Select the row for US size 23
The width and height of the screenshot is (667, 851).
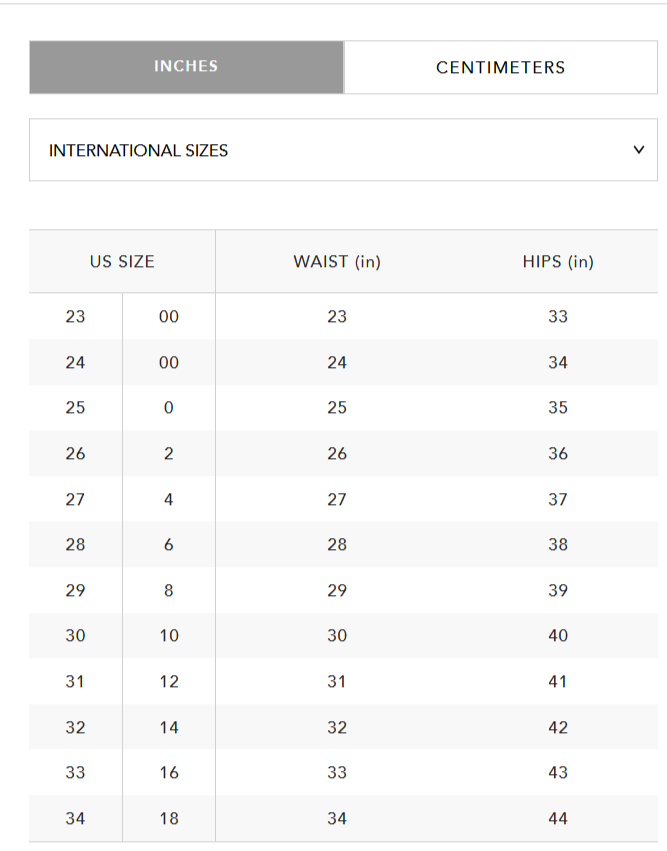click(76, 316)
